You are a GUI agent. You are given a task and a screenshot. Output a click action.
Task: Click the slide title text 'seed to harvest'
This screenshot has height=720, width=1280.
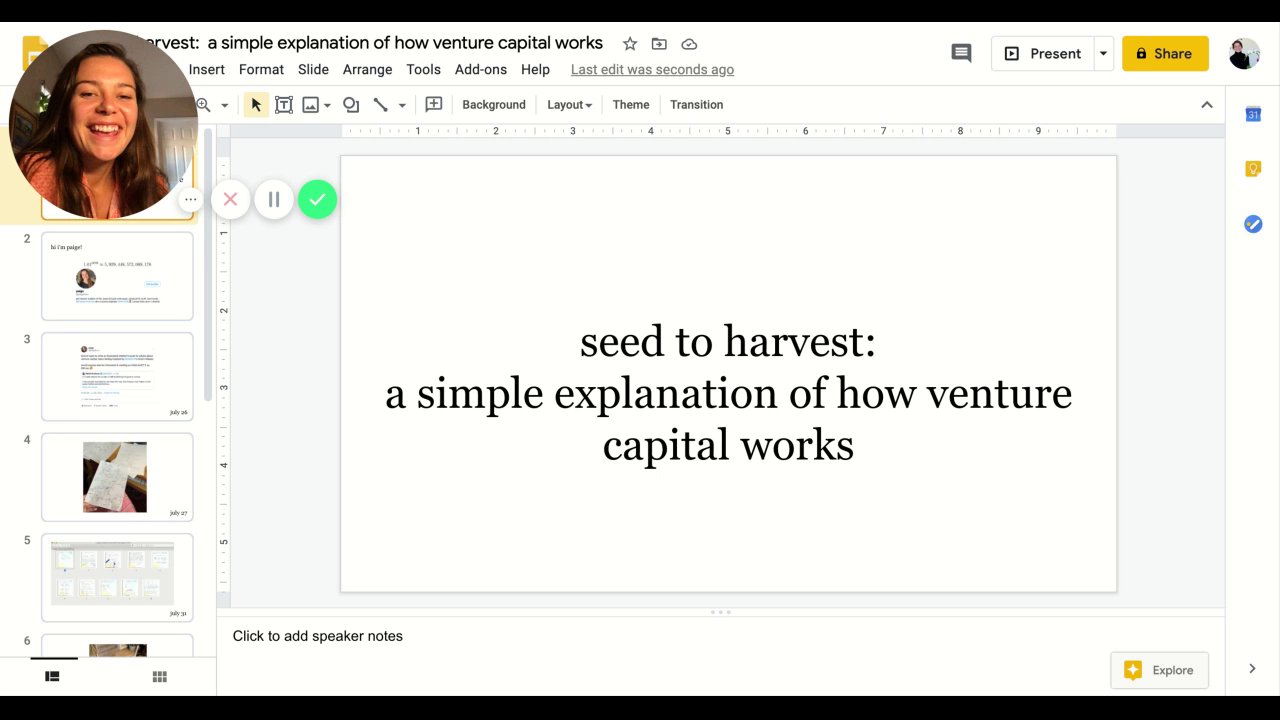[727, 342]
